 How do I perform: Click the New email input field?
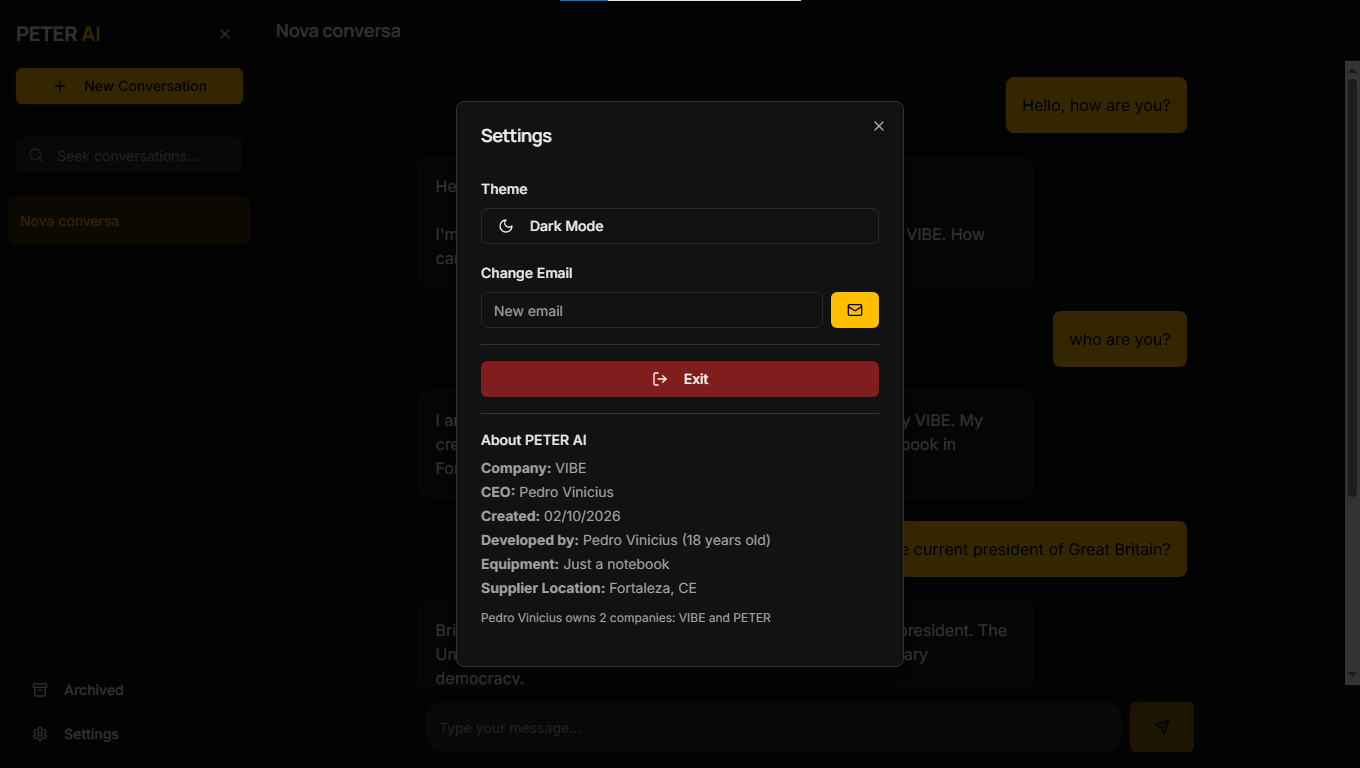pos(651,310)
